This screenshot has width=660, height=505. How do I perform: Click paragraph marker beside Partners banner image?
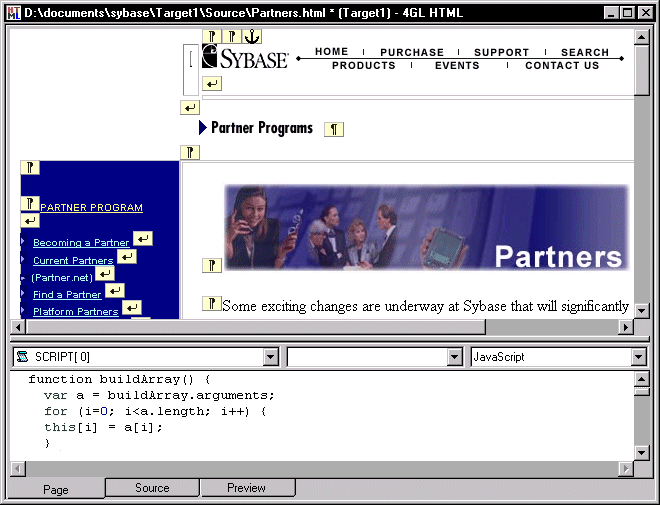[x=212, y=265]
